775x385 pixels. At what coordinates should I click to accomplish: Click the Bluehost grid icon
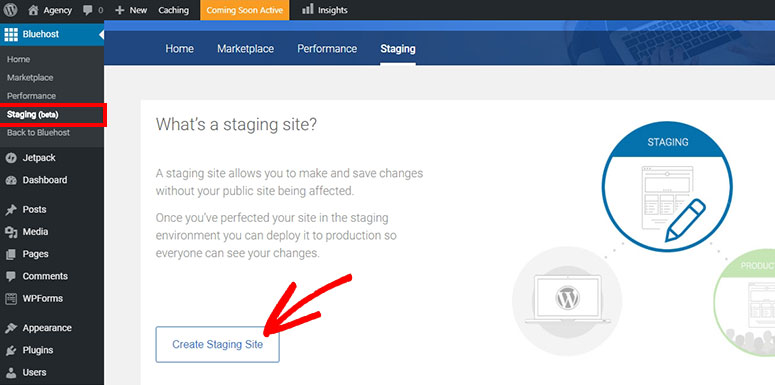point(11,34)
